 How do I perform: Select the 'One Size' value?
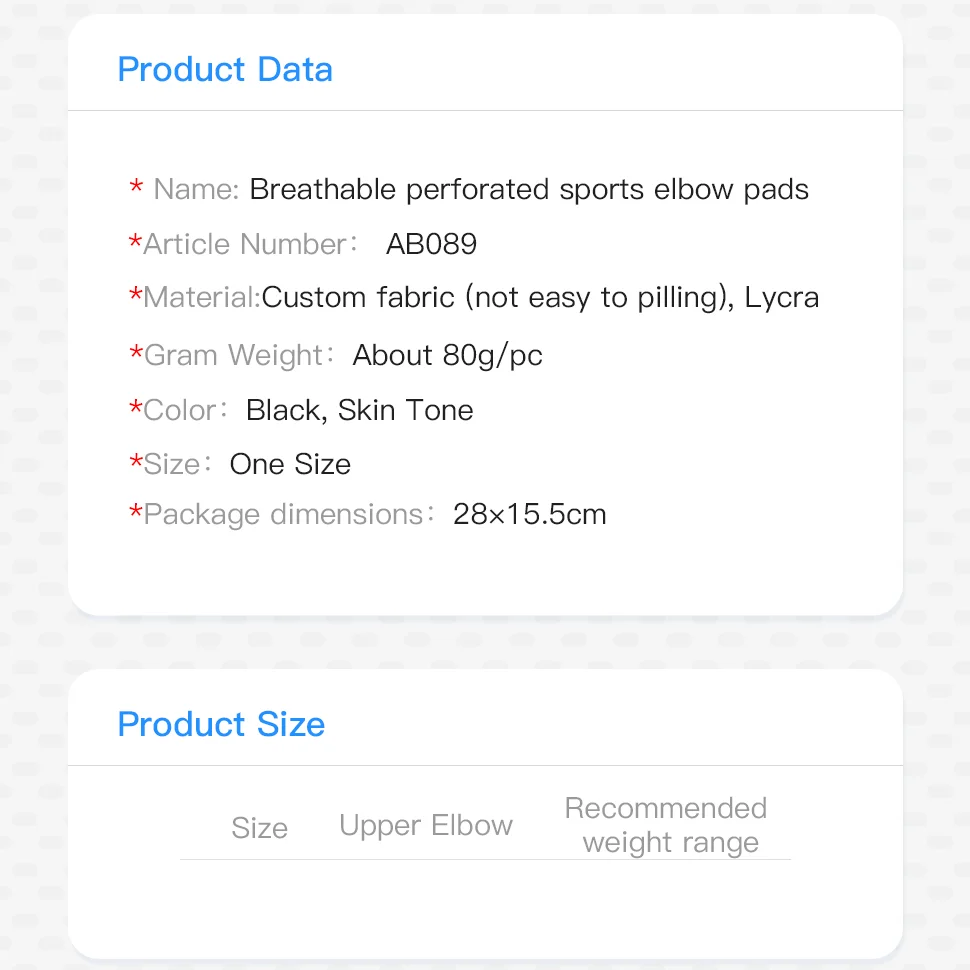tap(290, 464)
